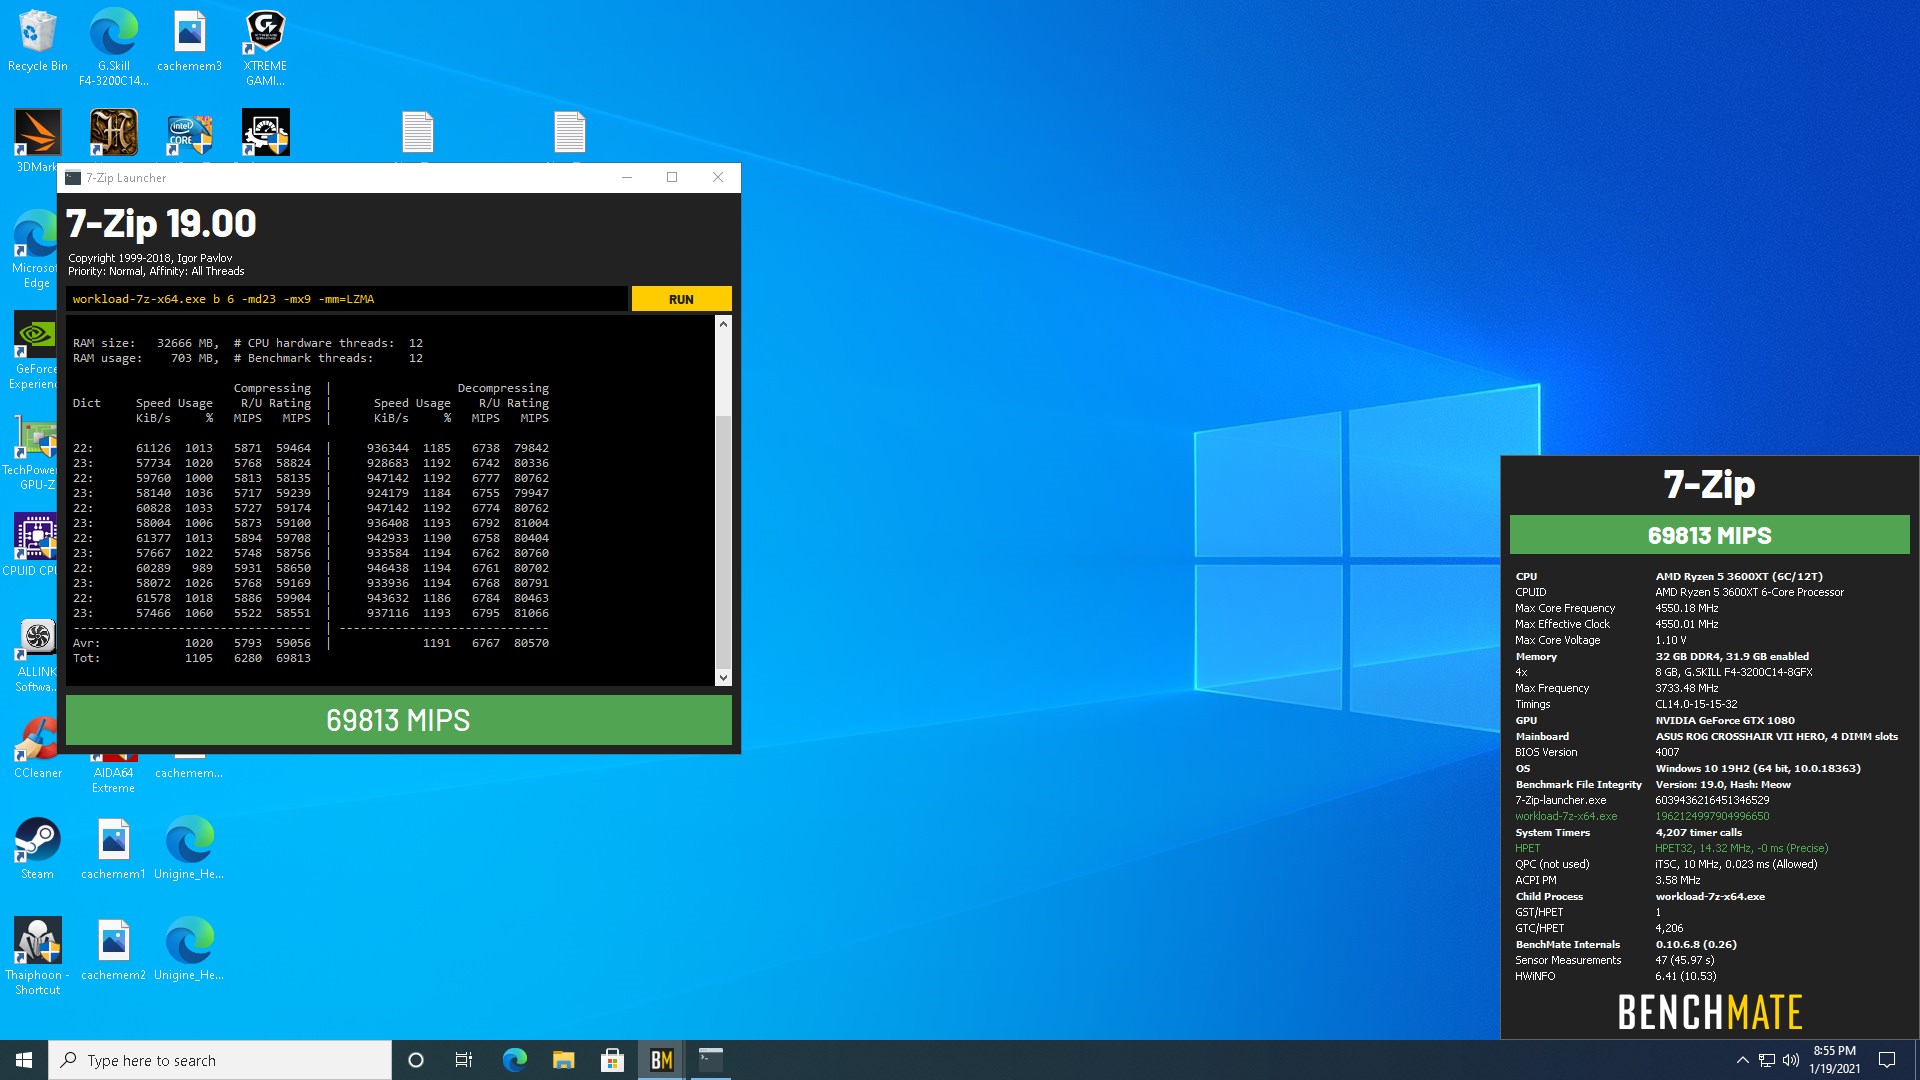Open File Explorer from the taskbar
Image resolution: width=1920 pixels, height=1080 pixels.
563,1060
